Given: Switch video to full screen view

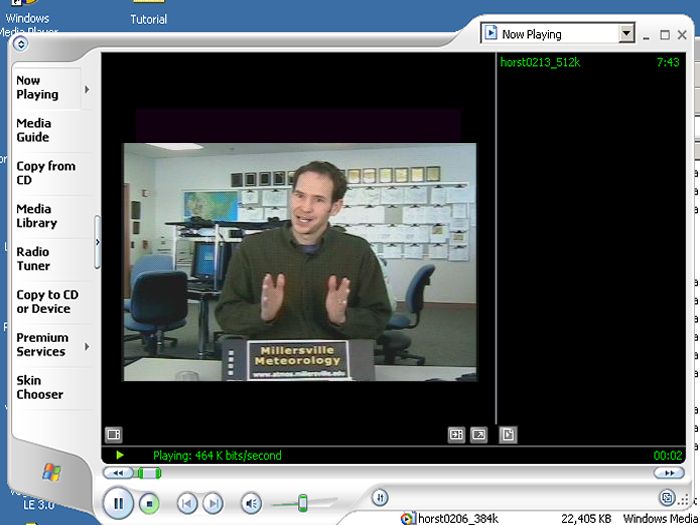Looking at the screenshot, I should click(x=479, y=434).
